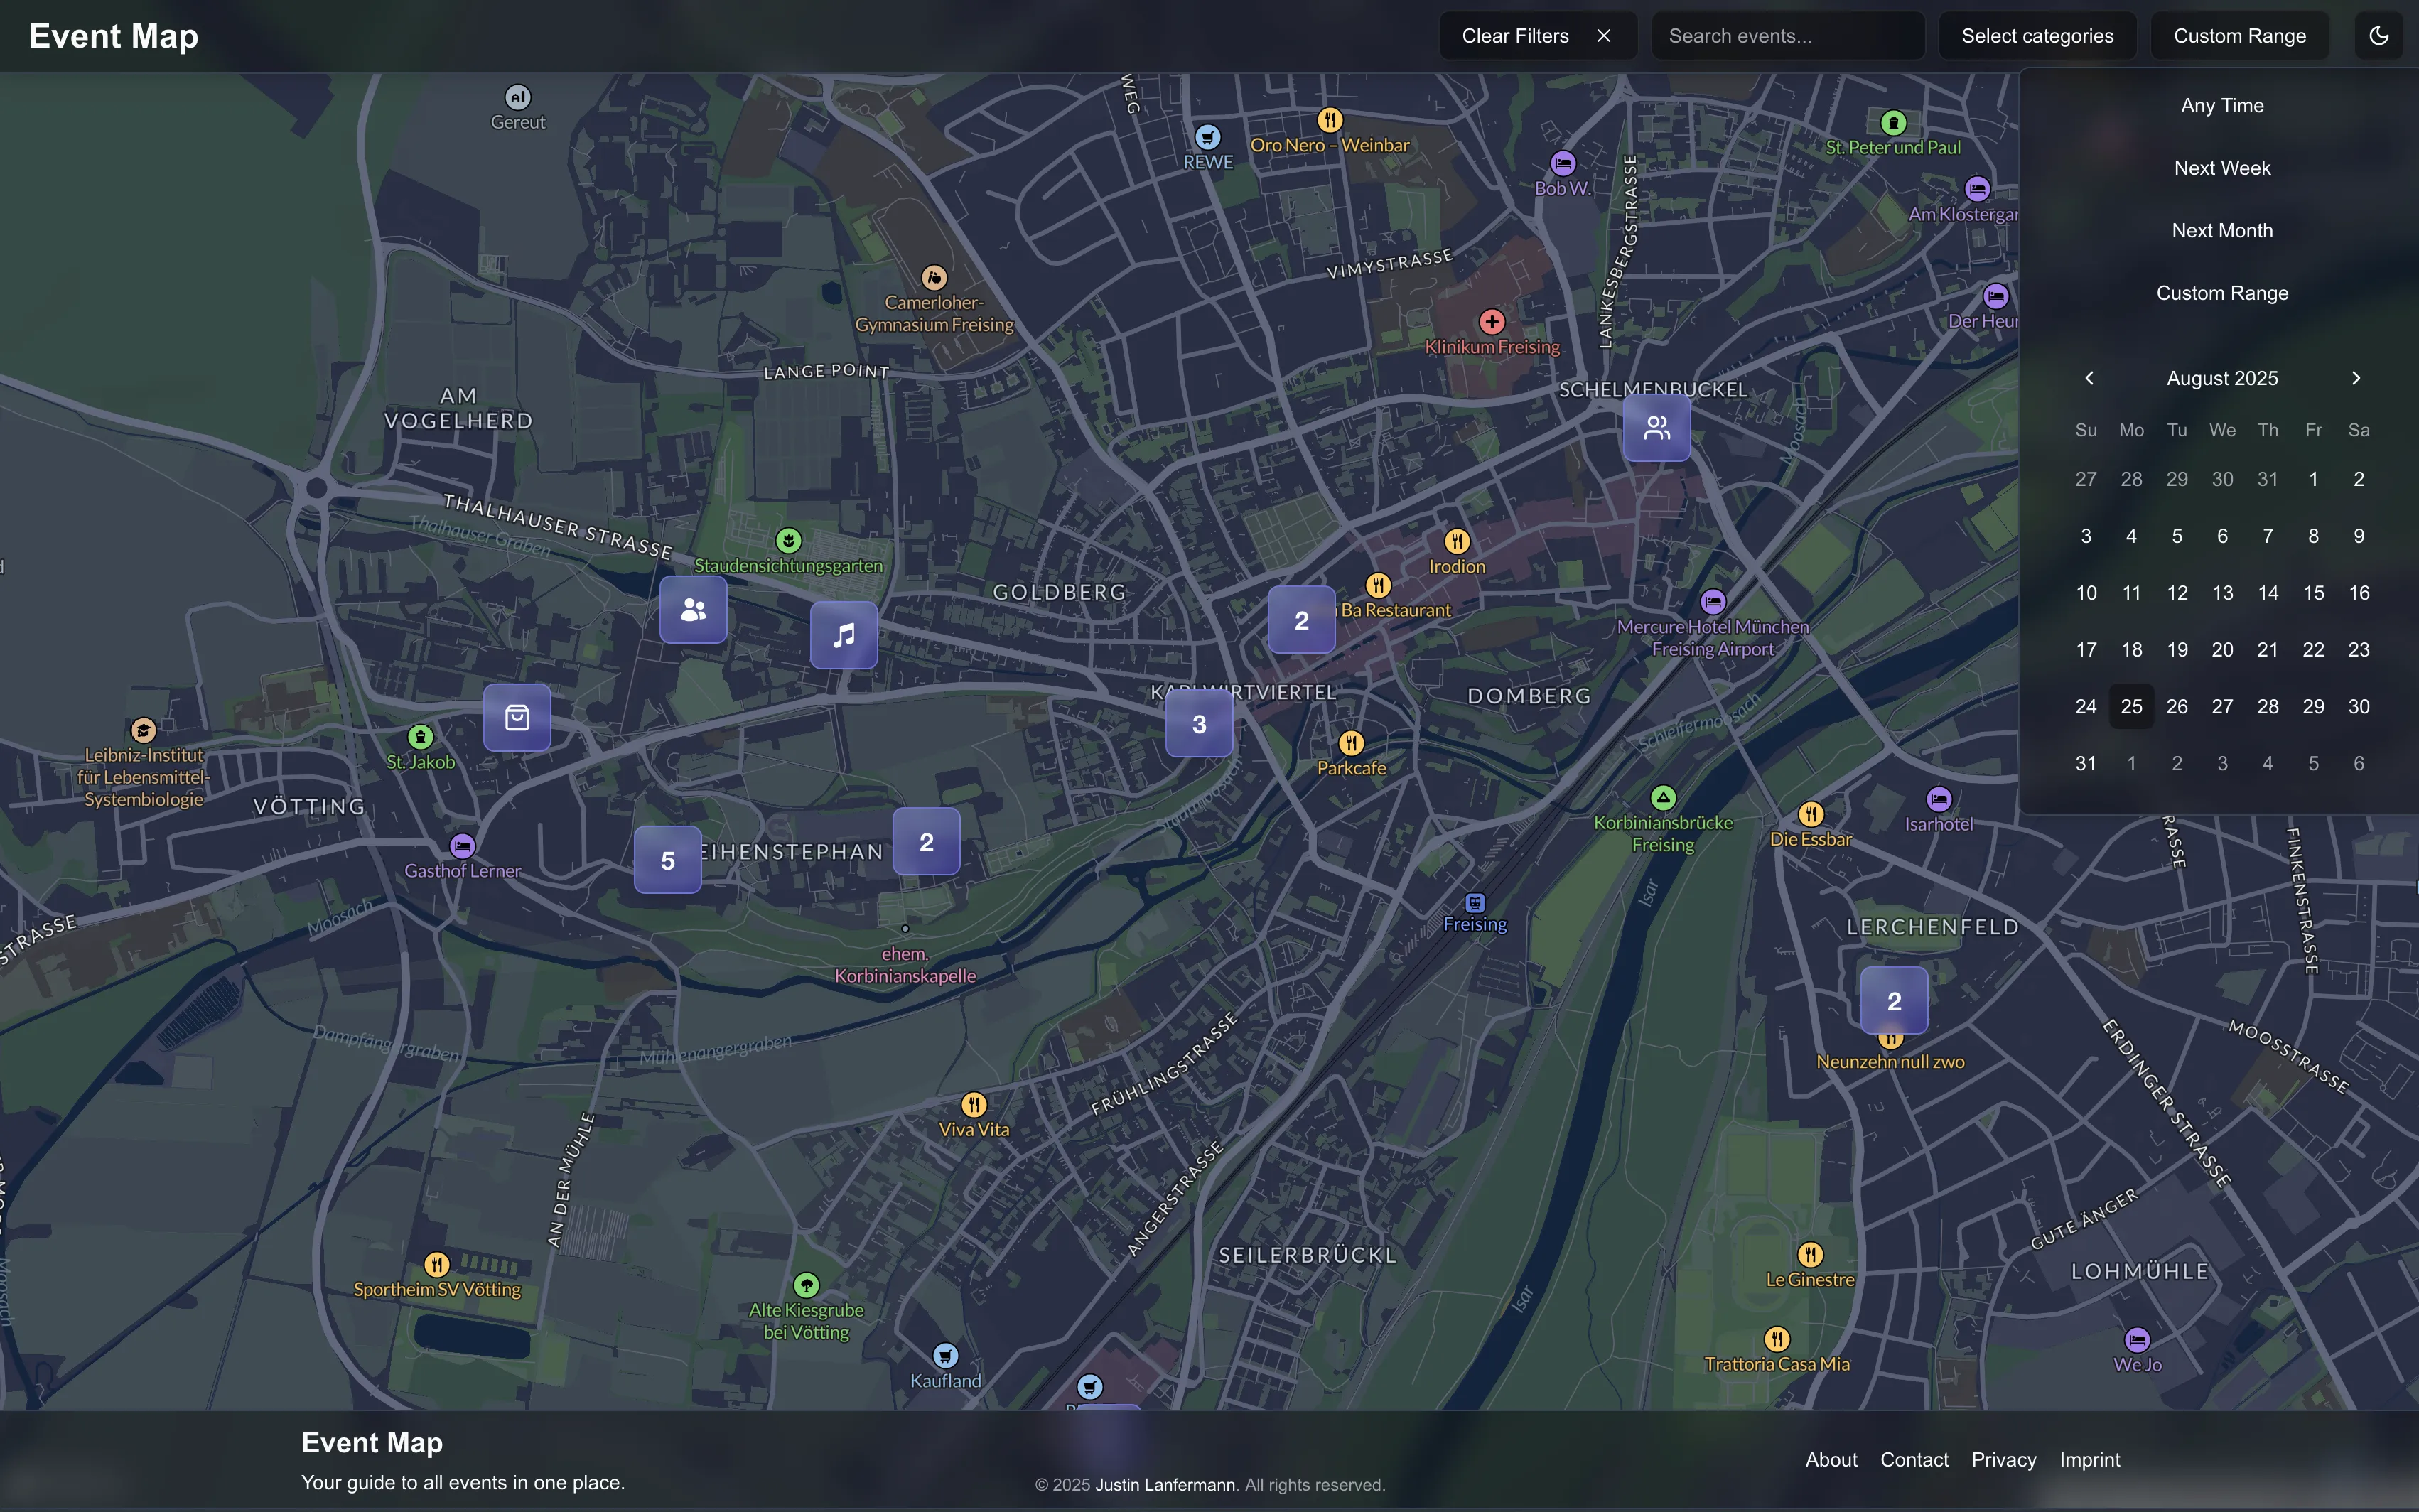Select Next Week from the date options

[x=2222, y=167]
